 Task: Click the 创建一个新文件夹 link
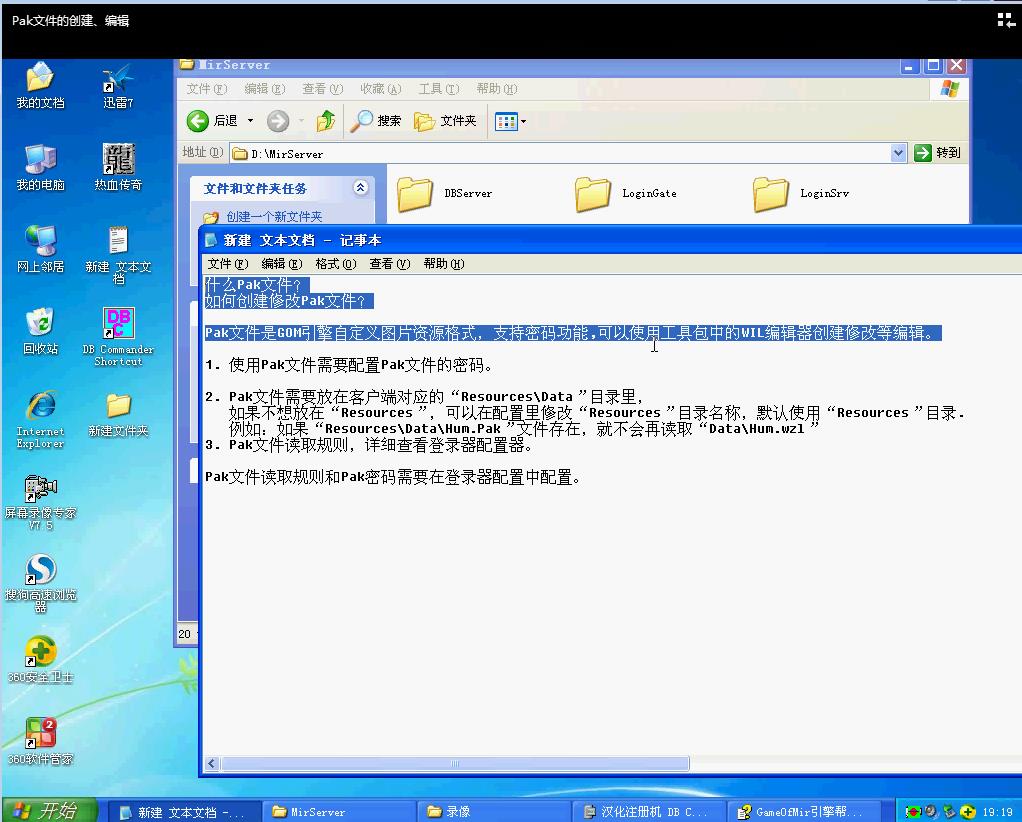(x=274, y=216)
